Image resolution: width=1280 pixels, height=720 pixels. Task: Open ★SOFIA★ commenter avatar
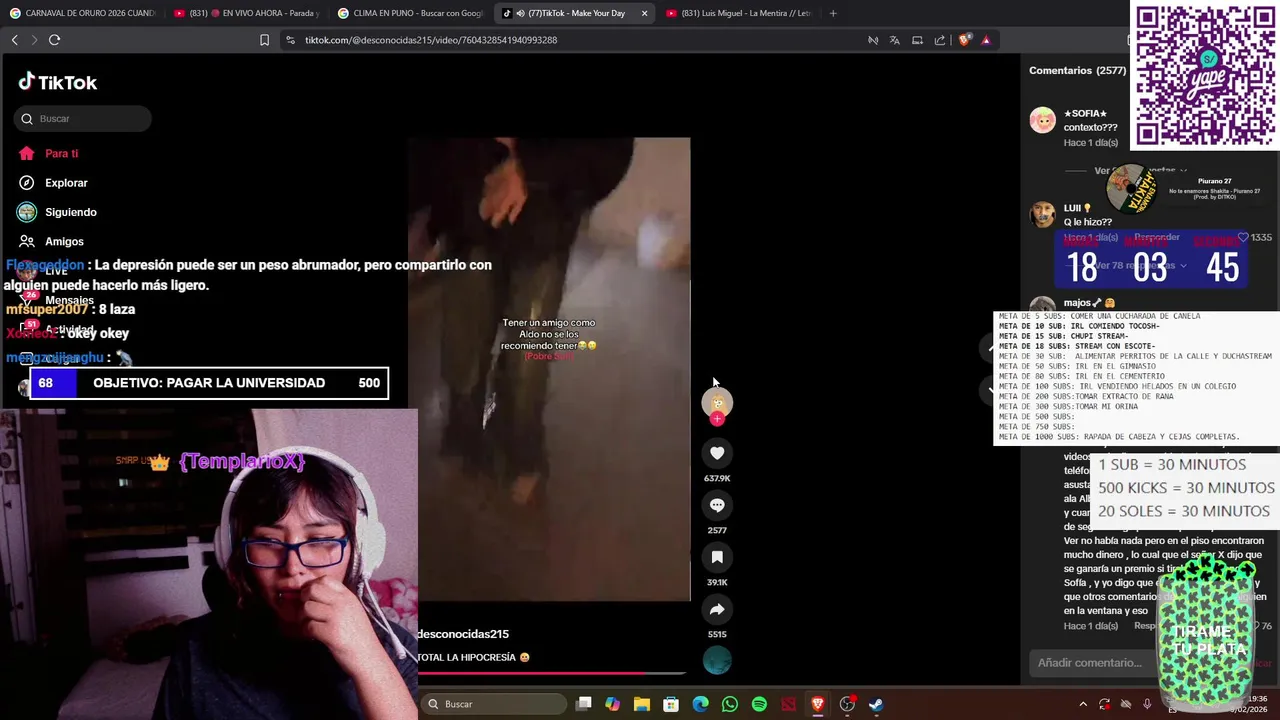click(1043, 120)
